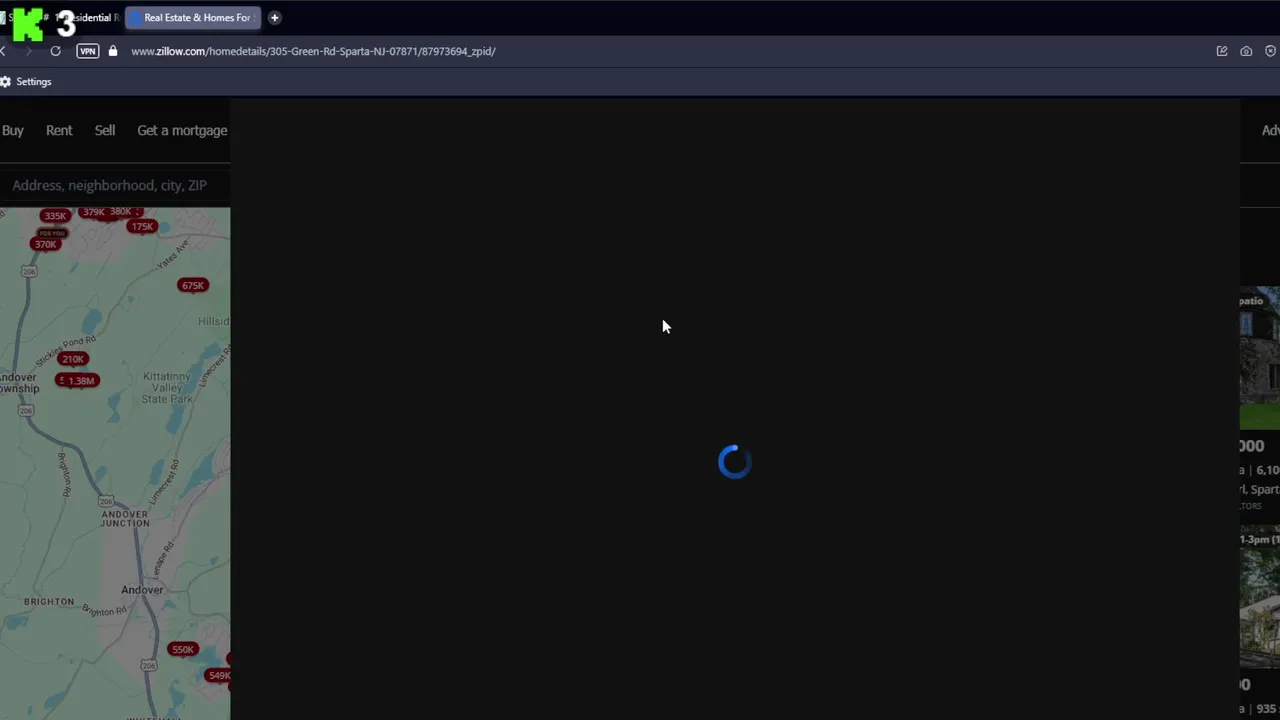Take a snapshot with camera icon
The height and width of the screenshot is (720, 1280).
click(1246, 51)
